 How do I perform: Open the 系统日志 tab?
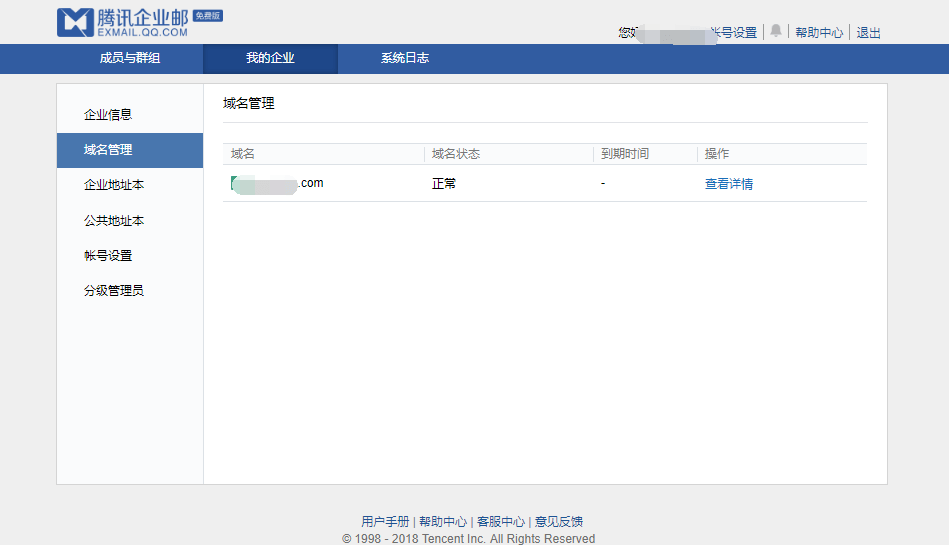(405, 58)
